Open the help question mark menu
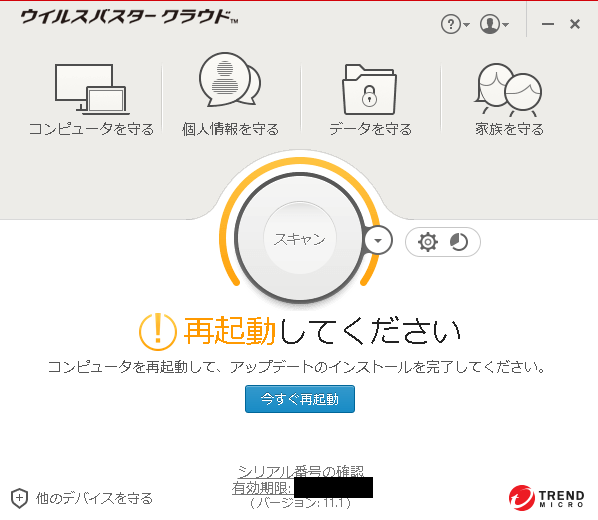The height and width of the screenshot is (520, 598). (455, 24)
